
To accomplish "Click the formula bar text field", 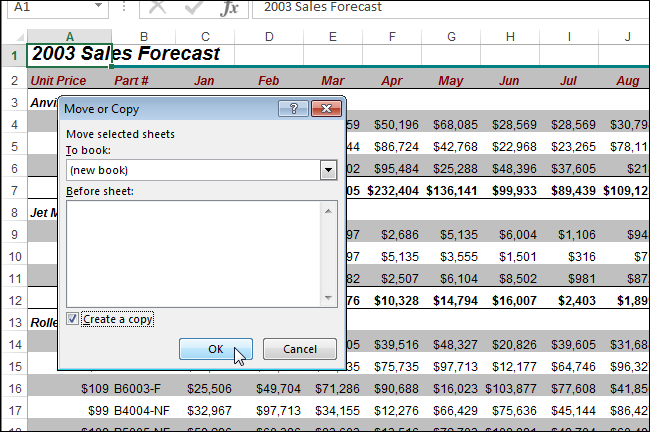I will (451, 7).
